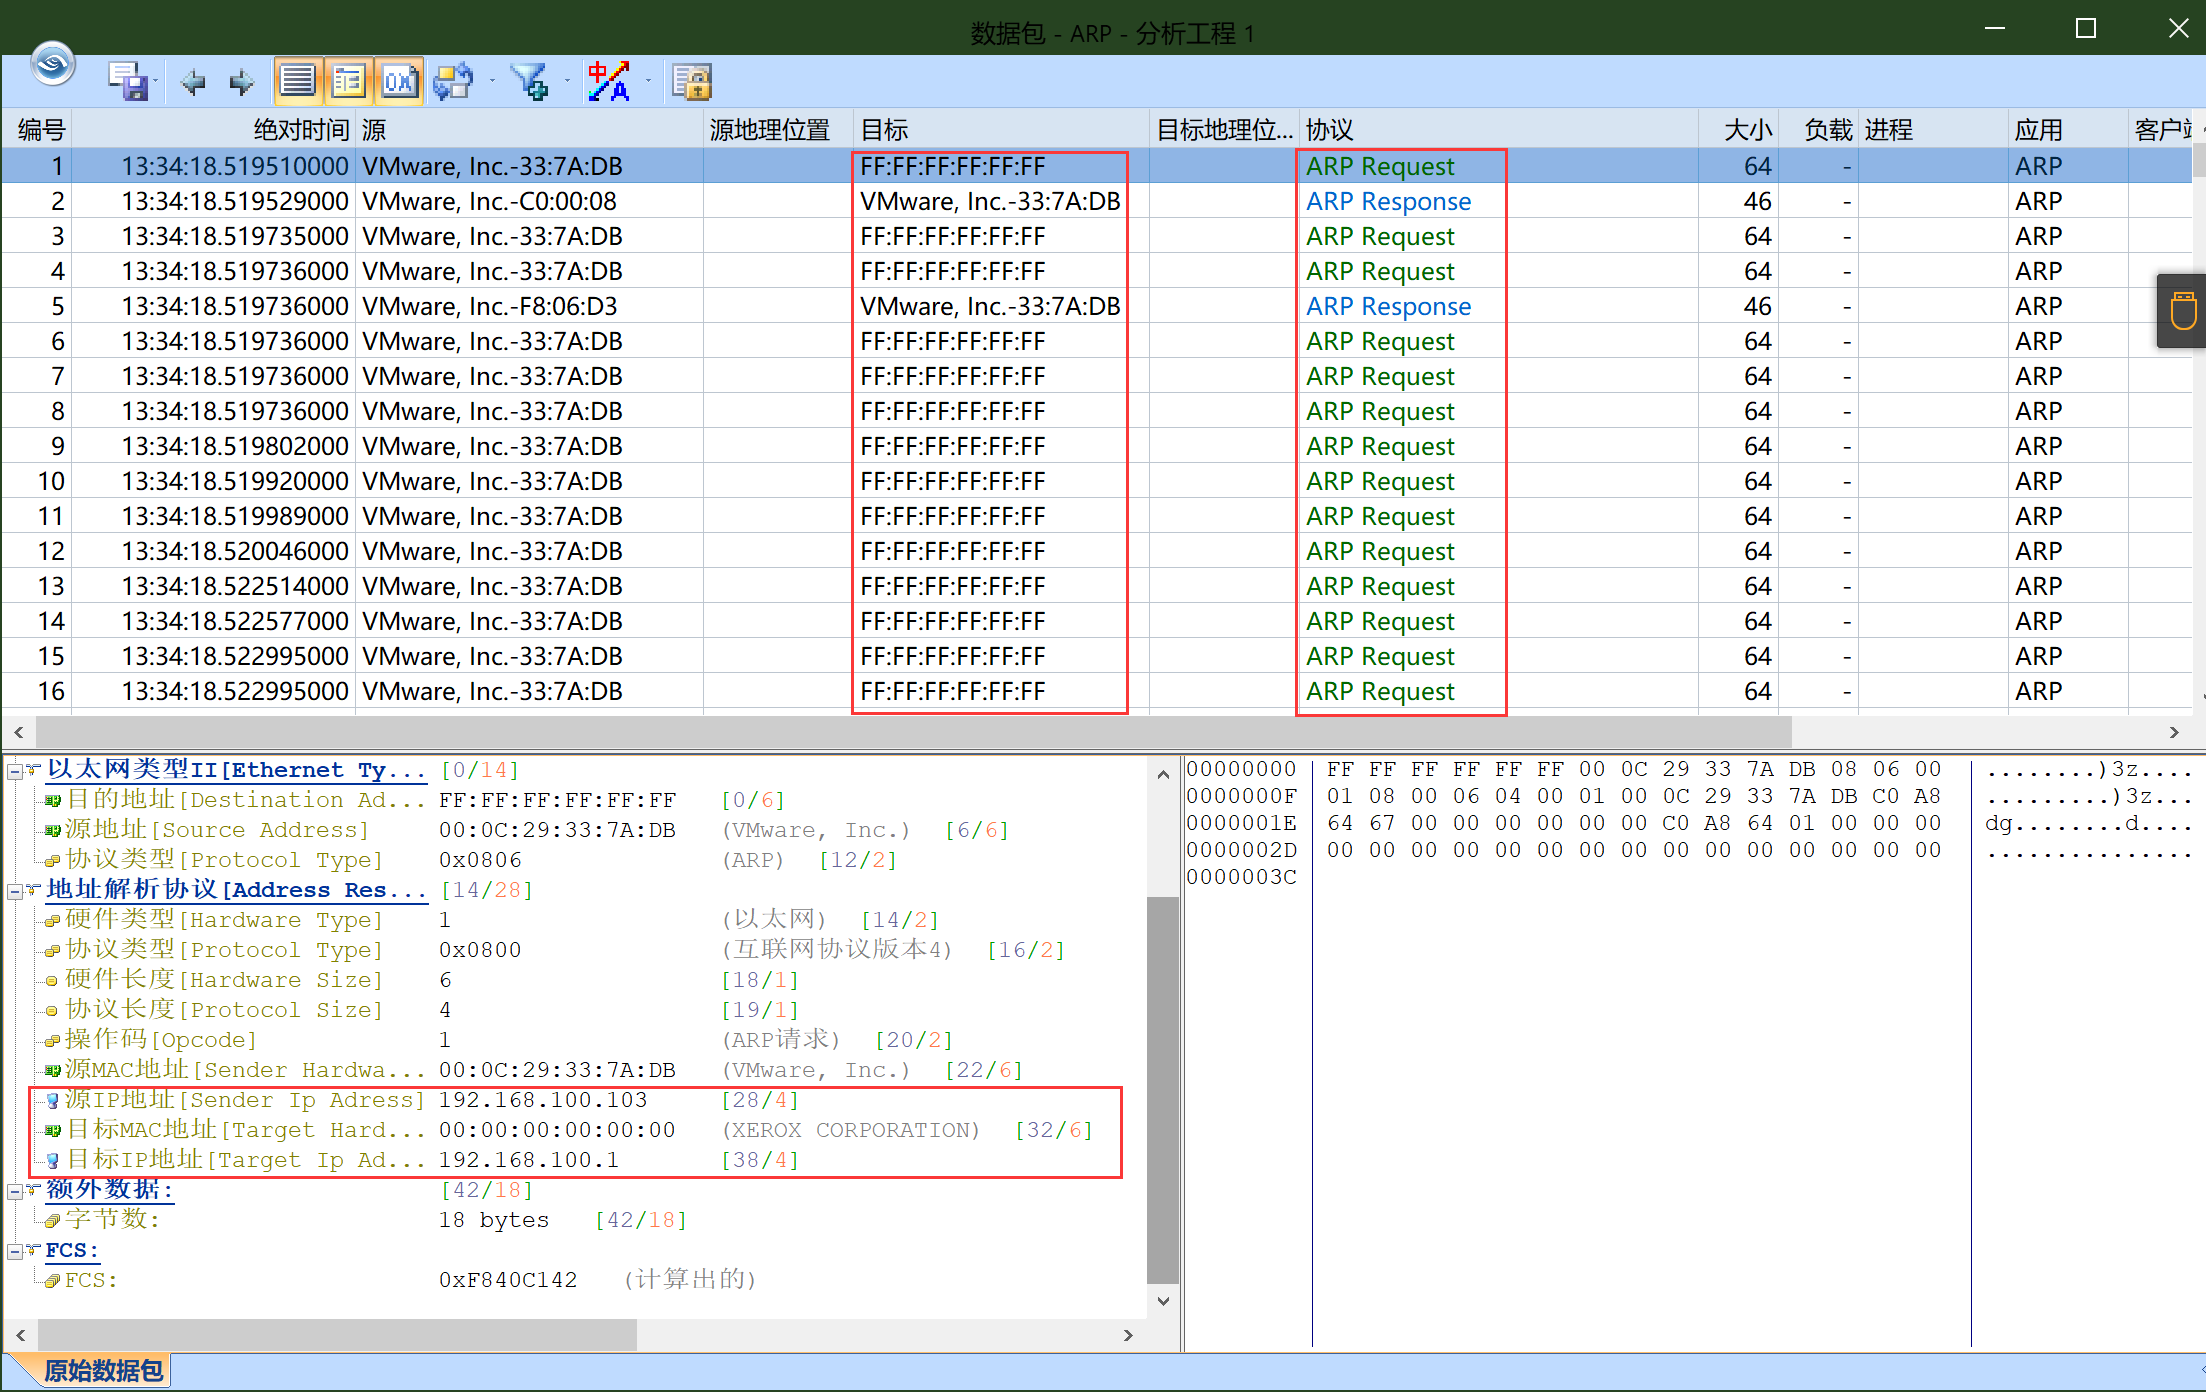Screen dimensions: 2206x1392
Task: Click the next packet arrow
Action: click(240, 80)
